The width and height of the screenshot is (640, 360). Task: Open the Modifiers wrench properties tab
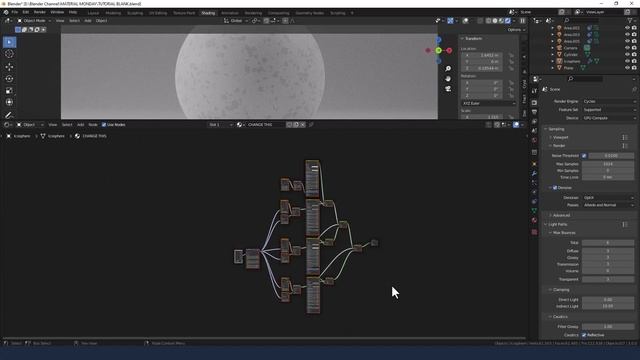coord(534,173)
